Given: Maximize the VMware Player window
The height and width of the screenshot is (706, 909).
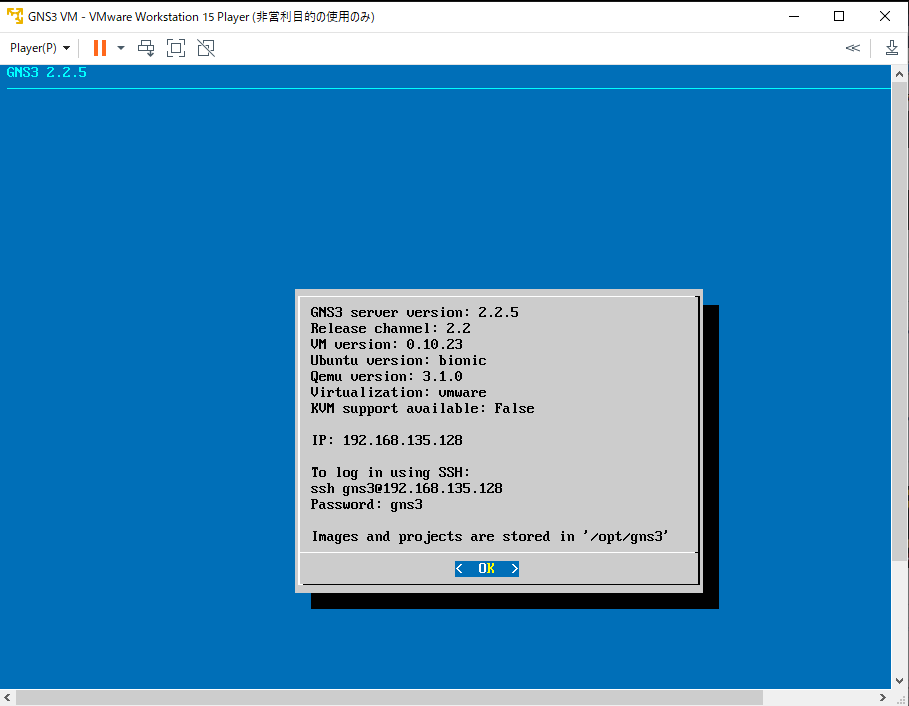Looking at the screenshot, I should click(839, 16).
